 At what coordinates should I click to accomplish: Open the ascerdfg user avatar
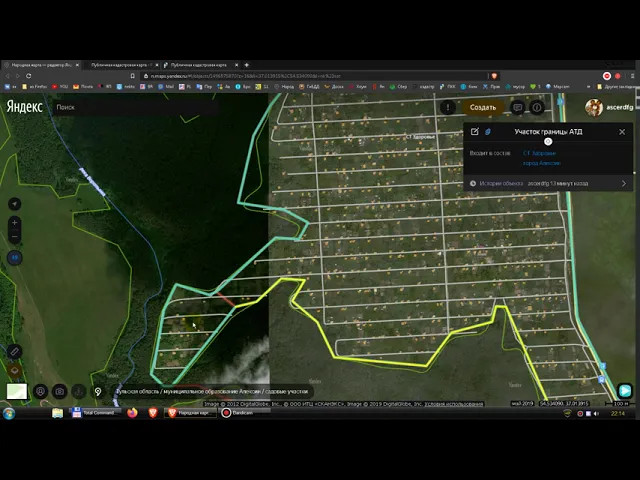594,107
